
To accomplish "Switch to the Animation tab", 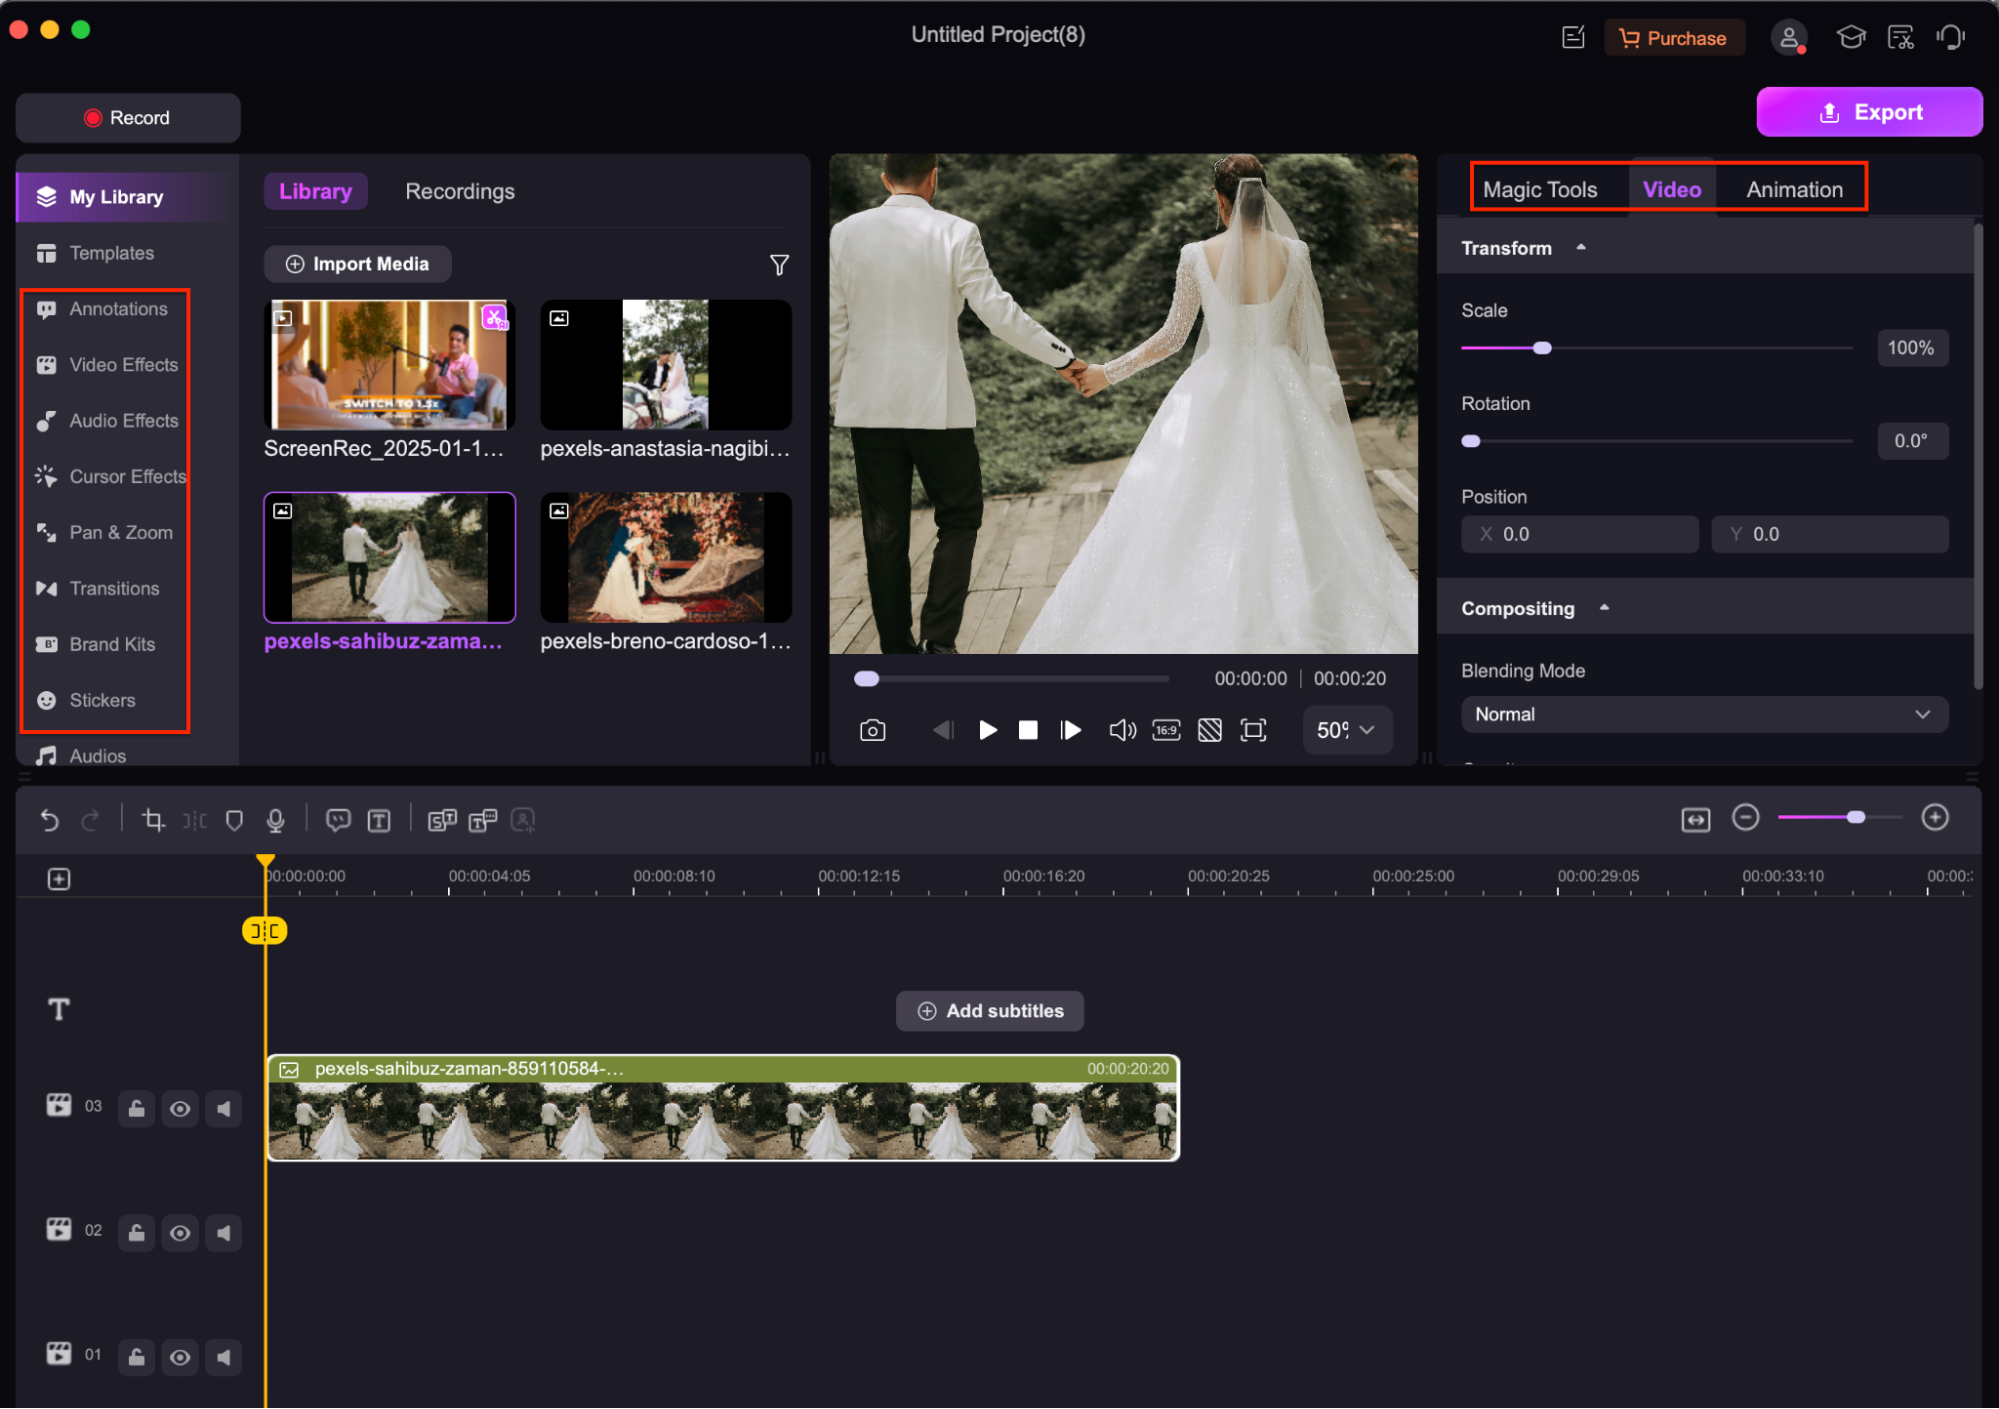I will pyautogui.click(x=1794, y=190).
